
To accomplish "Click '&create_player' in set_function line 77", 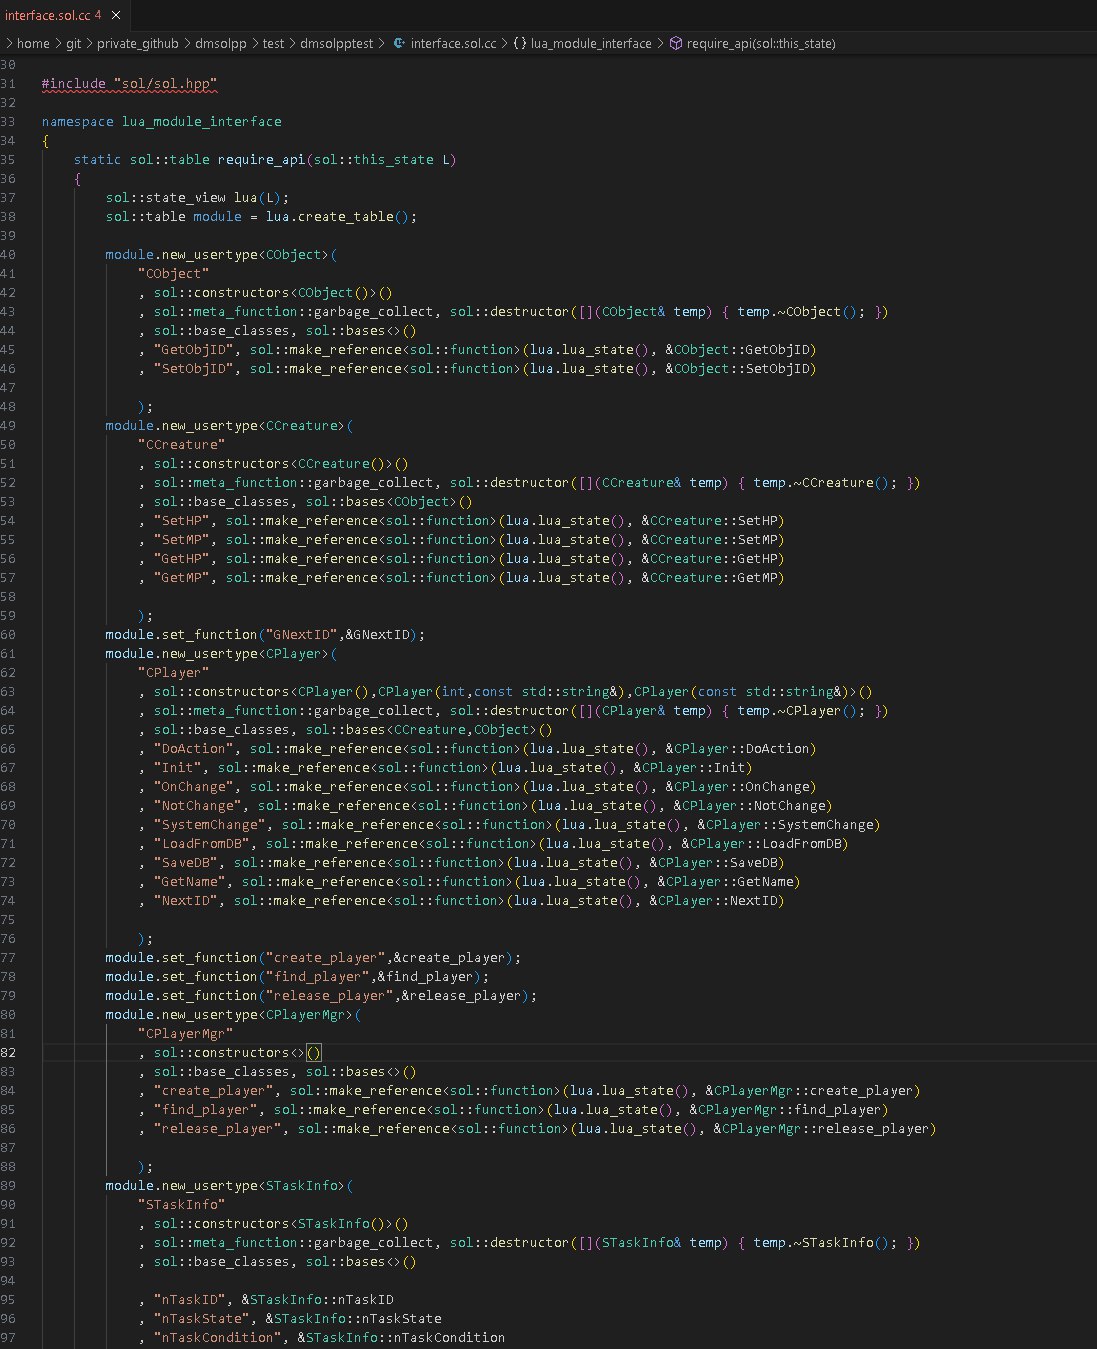I will pos(449,957).
